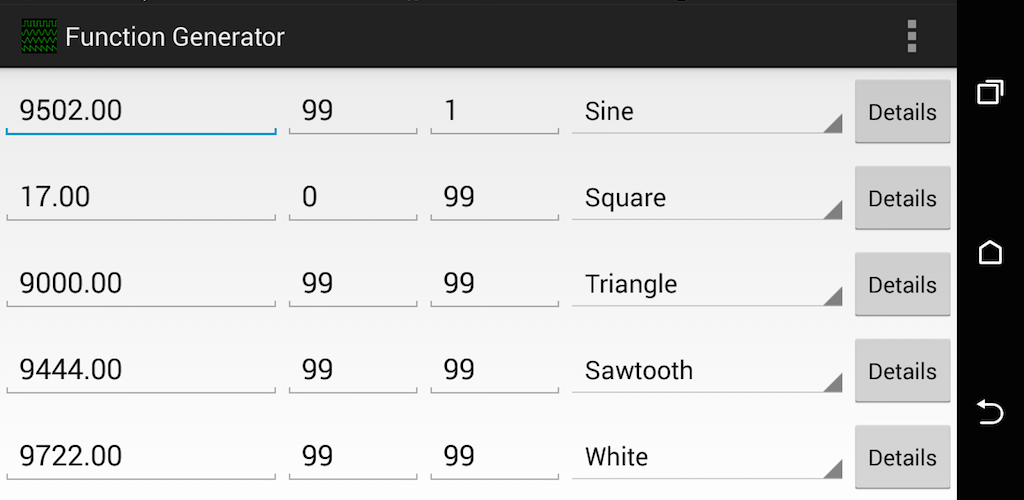Expand the Triangle waveform selector
The height and width of the screenshot is (500, 1024).
pyautogui.click(x=706, y=284)
